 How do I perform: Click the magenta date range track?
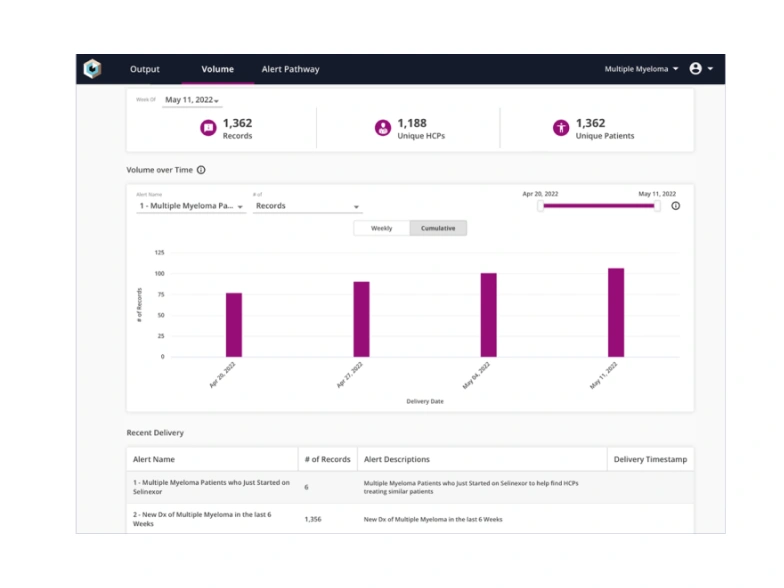[x=598, y=206]
